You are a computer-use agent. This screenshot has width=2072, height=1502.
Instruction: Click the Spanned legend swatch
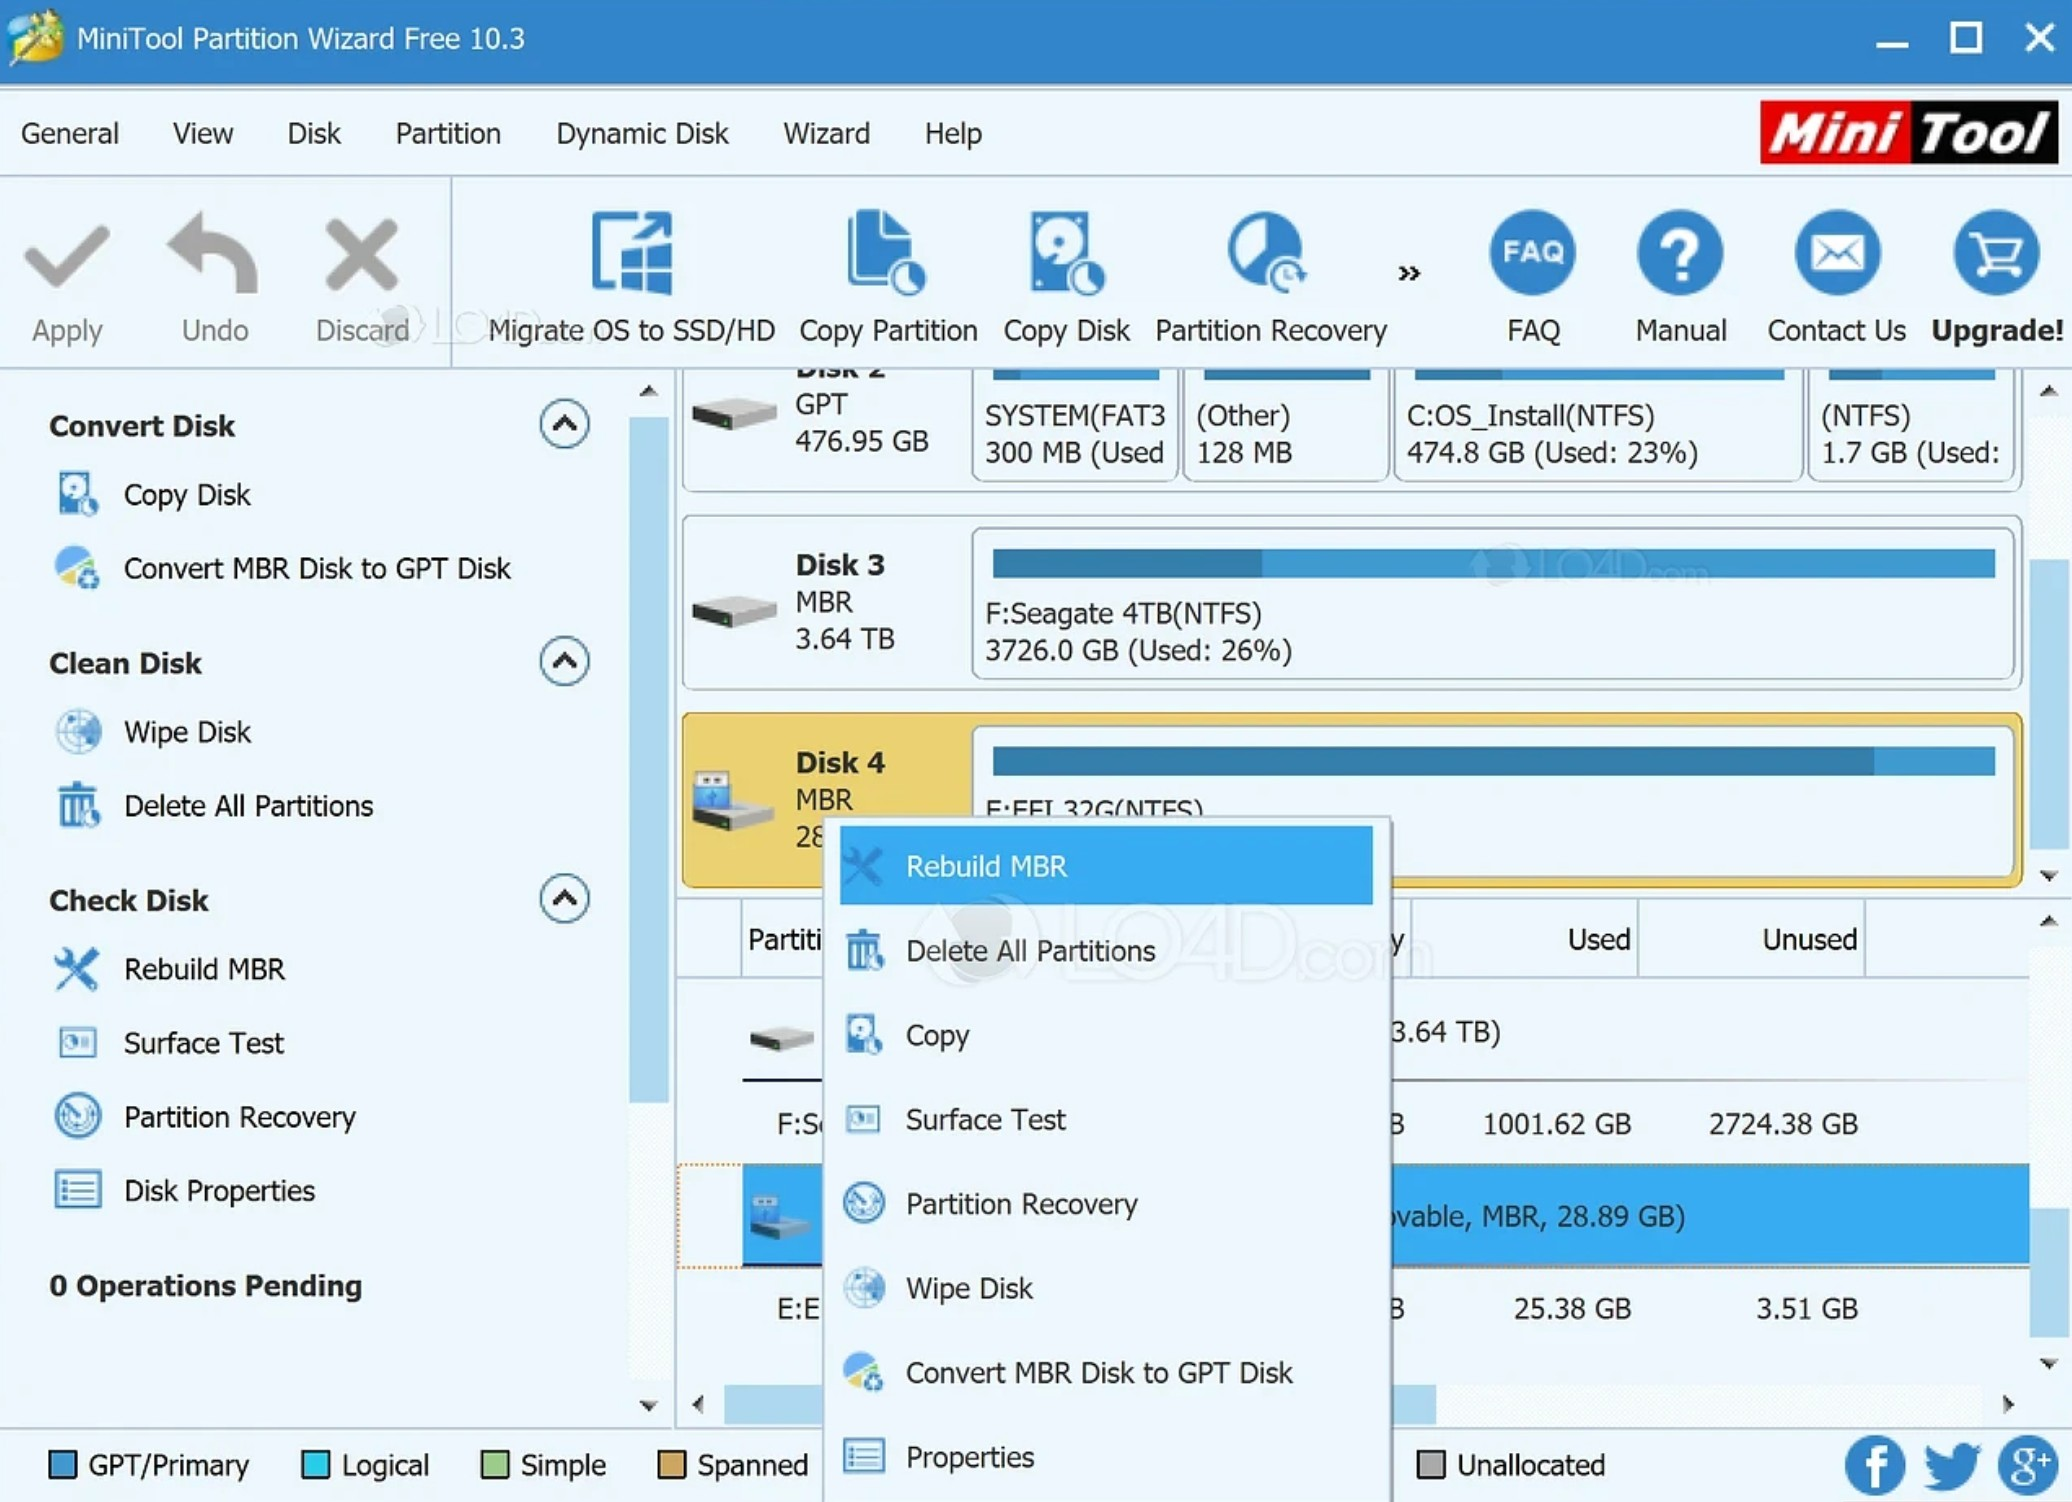pos(671,1465)
